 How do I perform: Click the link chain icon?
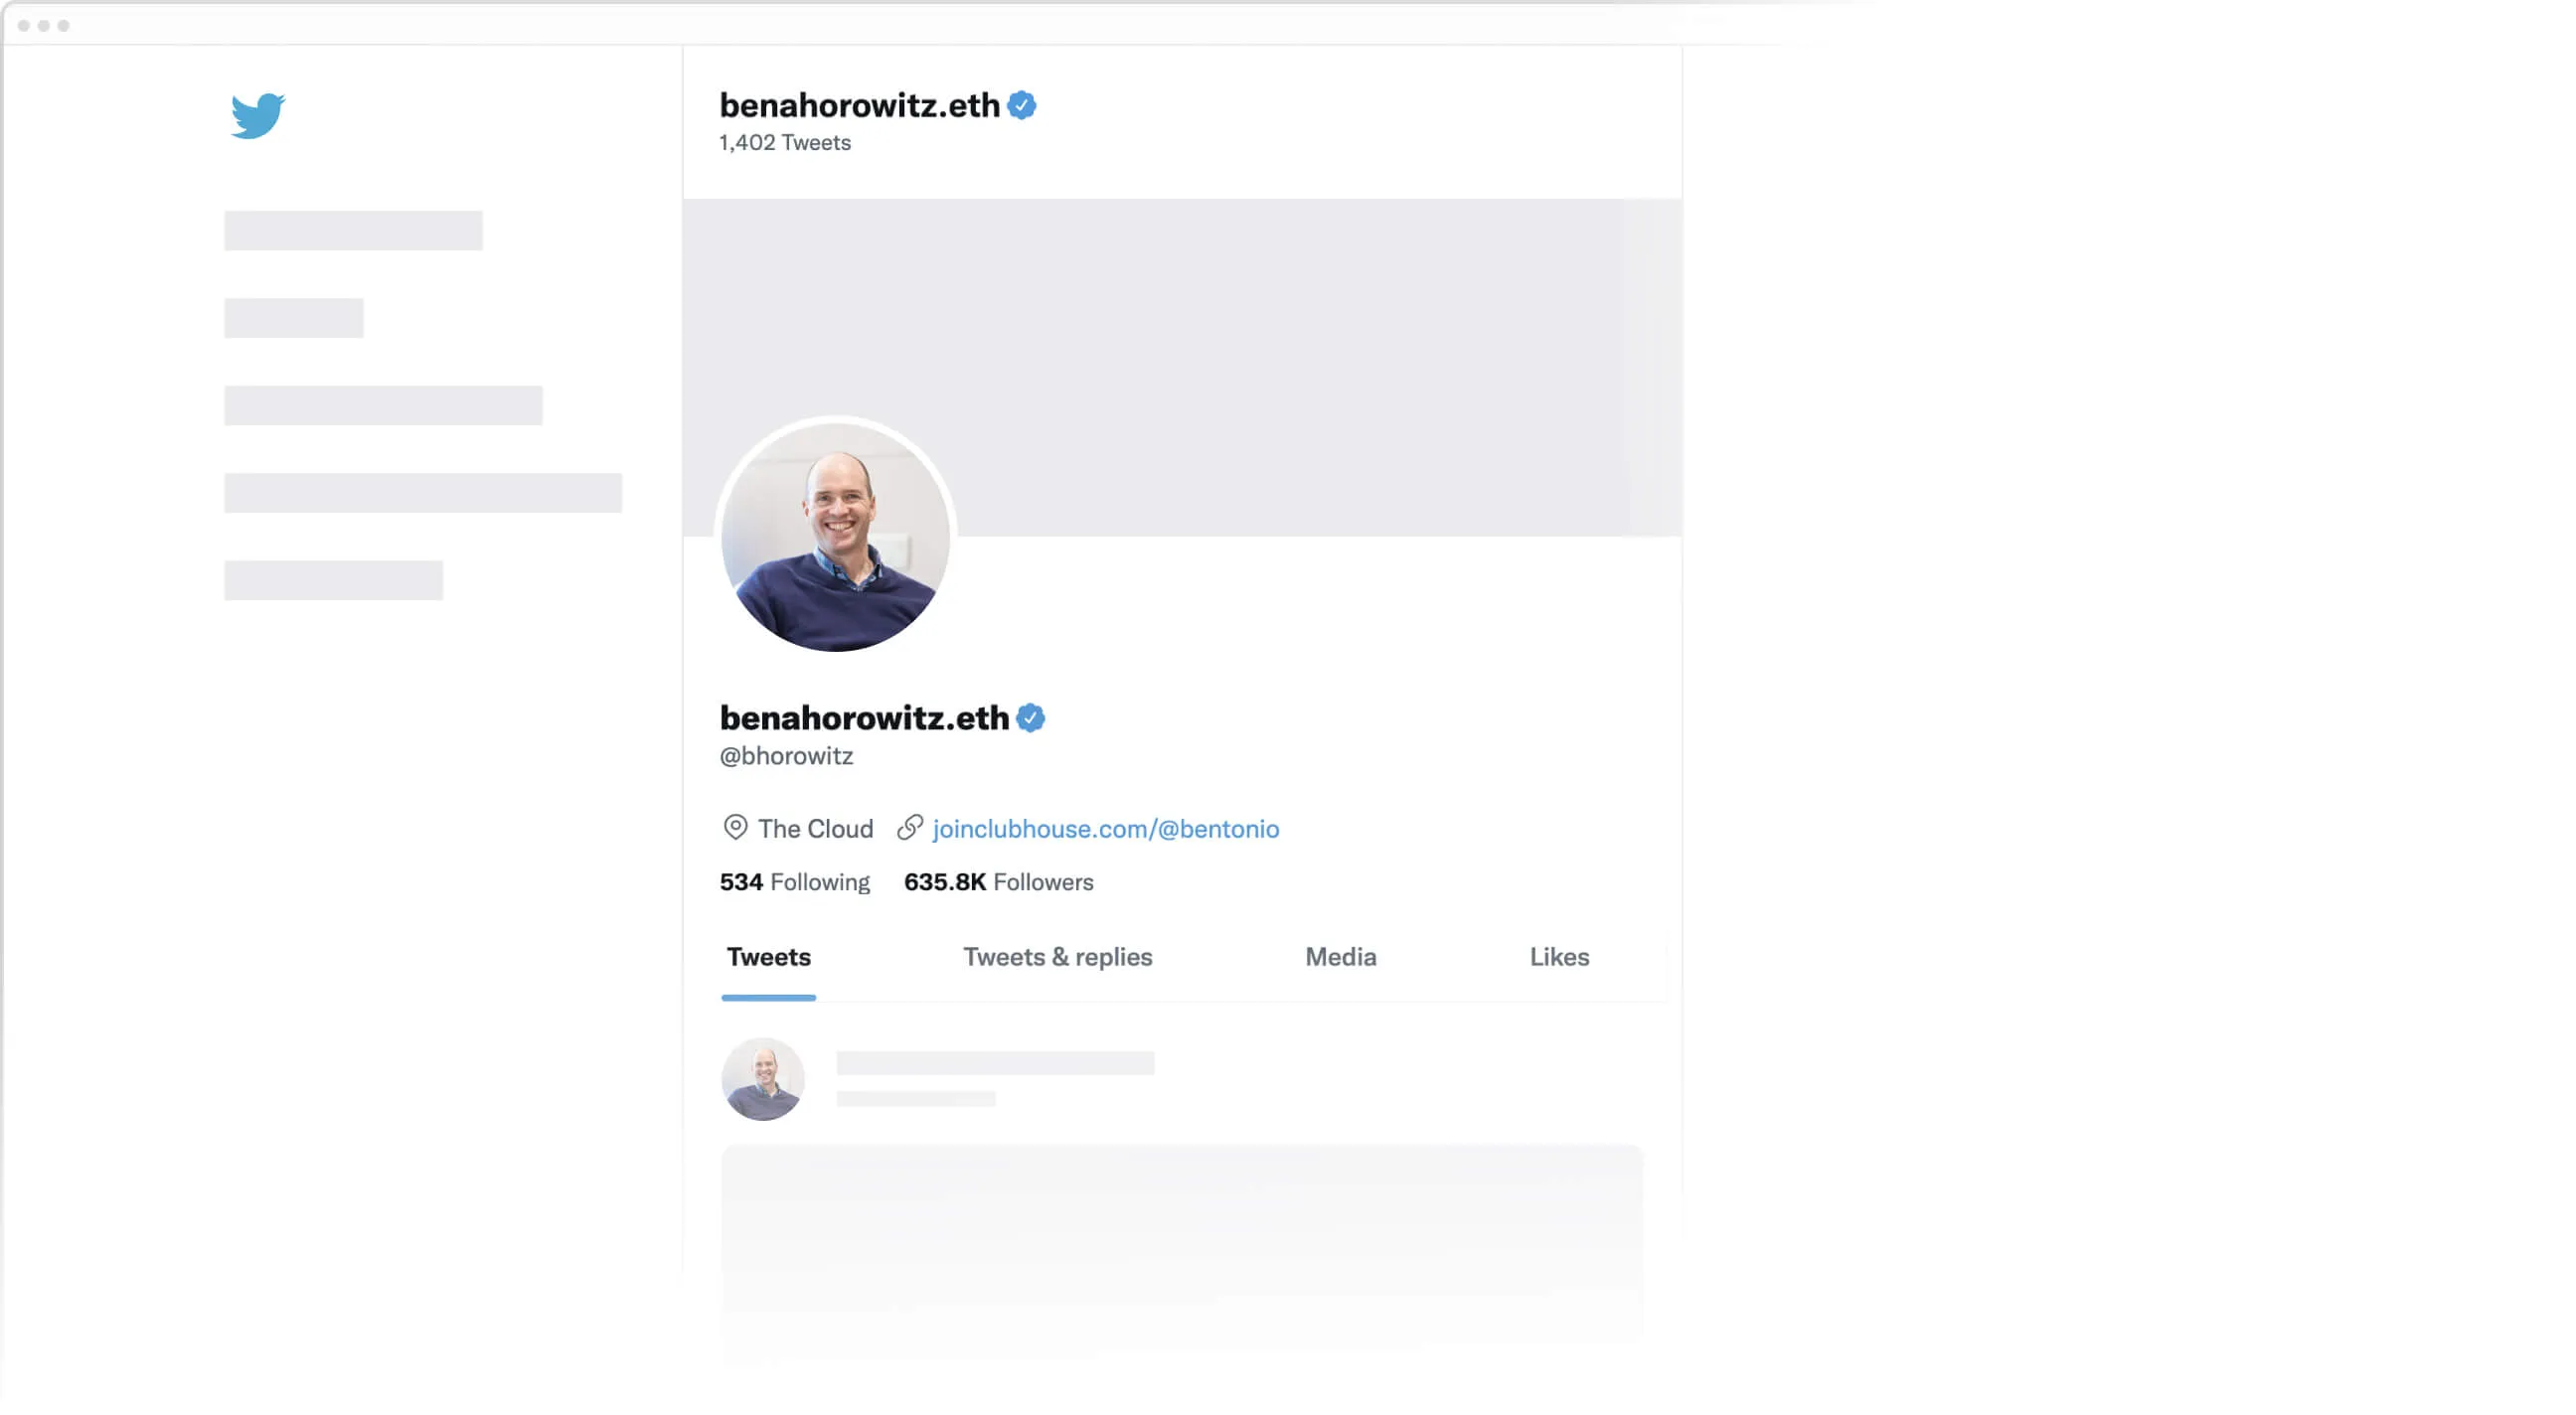(910, 828)
